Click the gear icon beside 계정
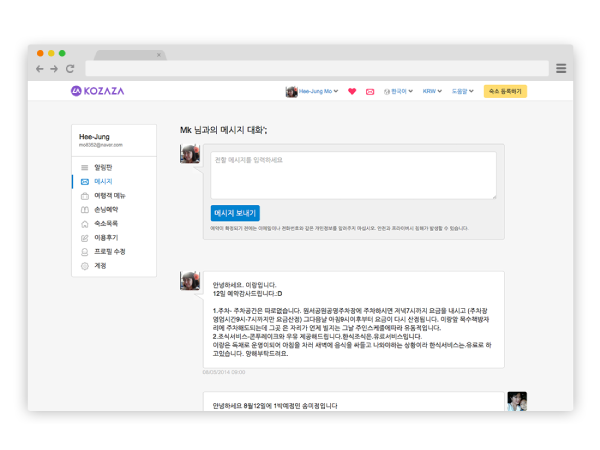 (x=85, y=266)
